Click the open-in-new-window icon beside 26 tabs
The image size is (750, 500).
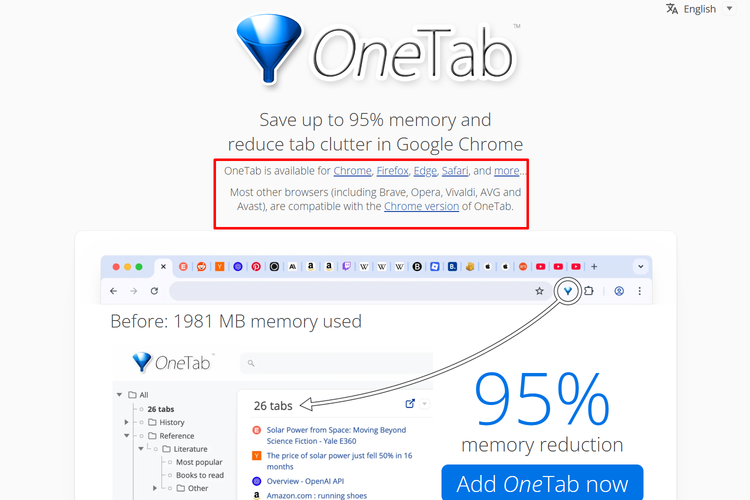point(410,404)
